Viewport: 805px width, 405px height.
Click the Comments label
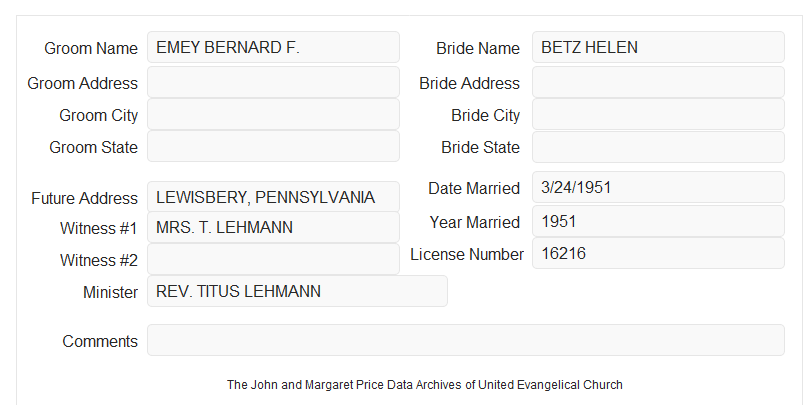pyautogui.click(x=100, y=341)
